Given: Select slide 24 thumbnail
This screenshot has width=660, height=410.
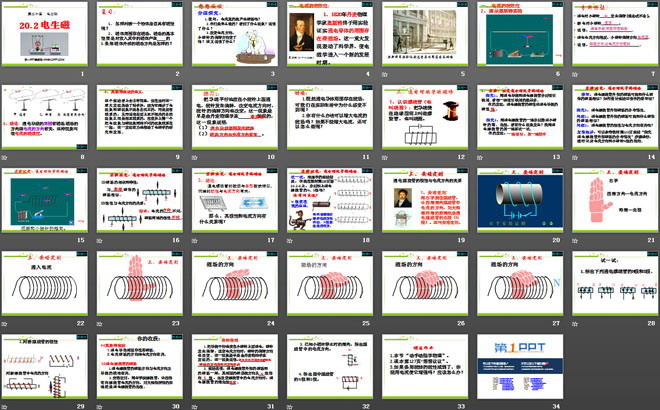Looking at the screenshot, I should (x=235, y=284).
